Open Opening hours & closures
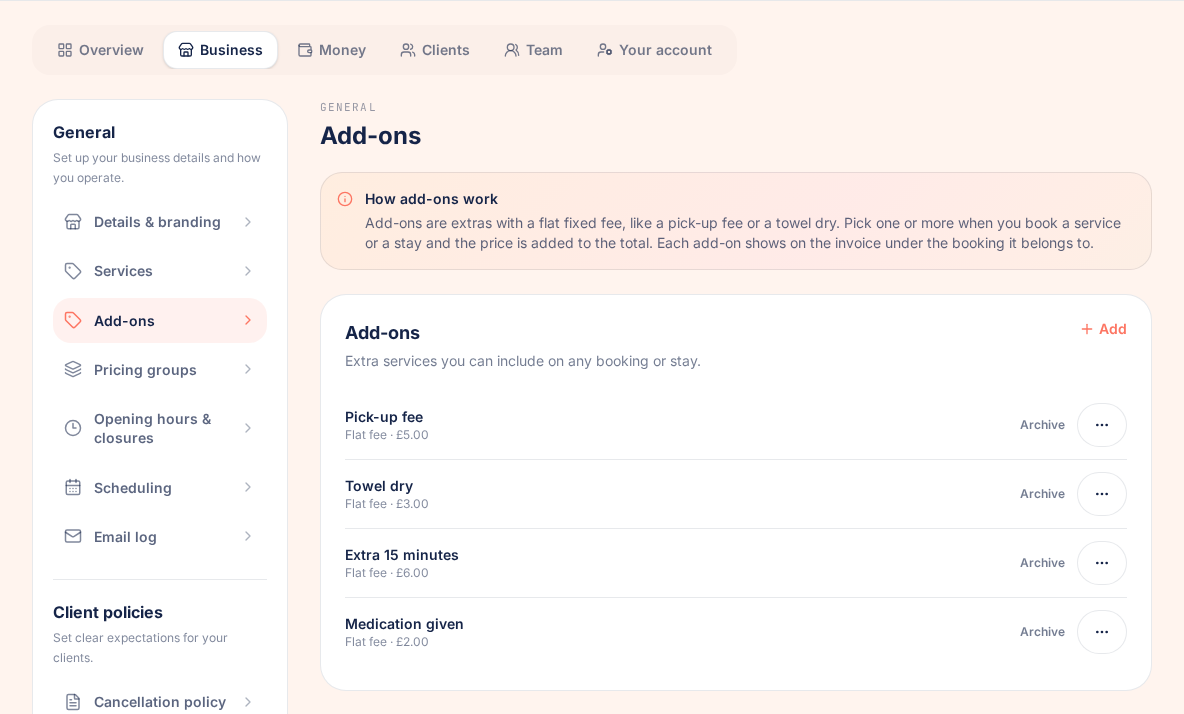1184x714 pixels. [160, 428]
